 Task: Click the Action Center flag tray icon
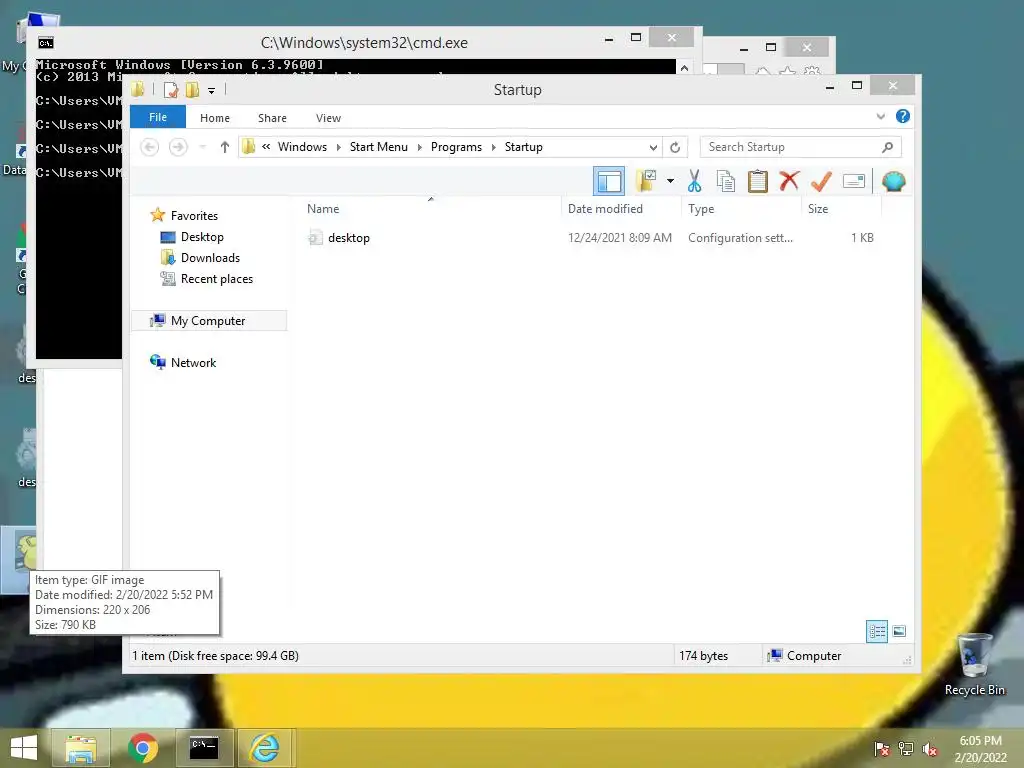(882, 748)
